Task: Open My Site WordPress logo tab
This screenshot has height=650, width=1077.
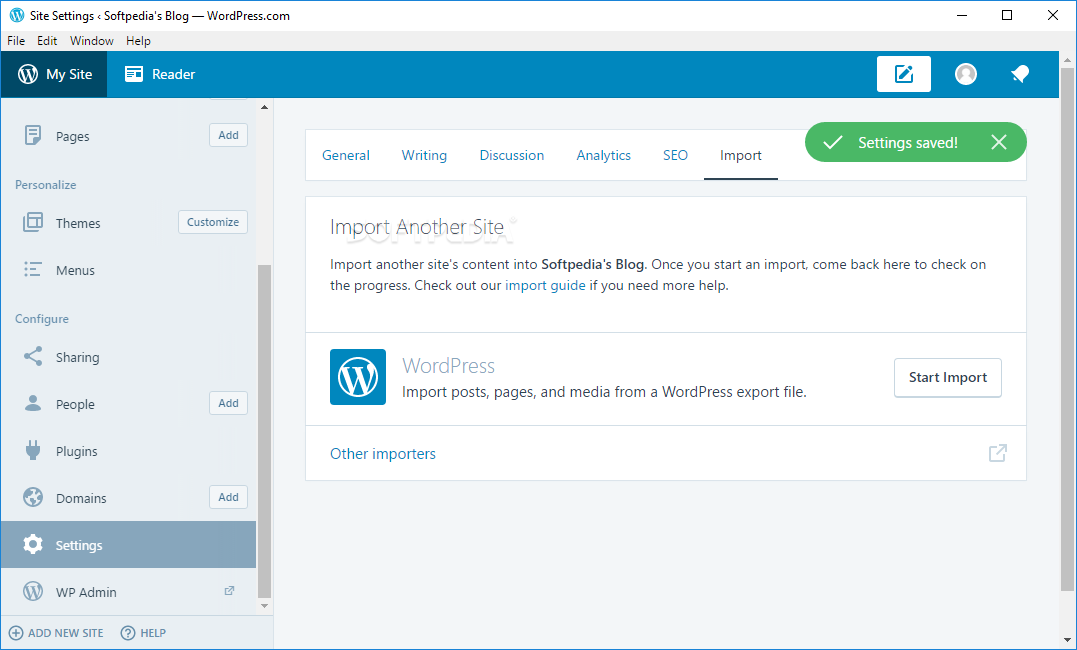Action: click(54, 74)
